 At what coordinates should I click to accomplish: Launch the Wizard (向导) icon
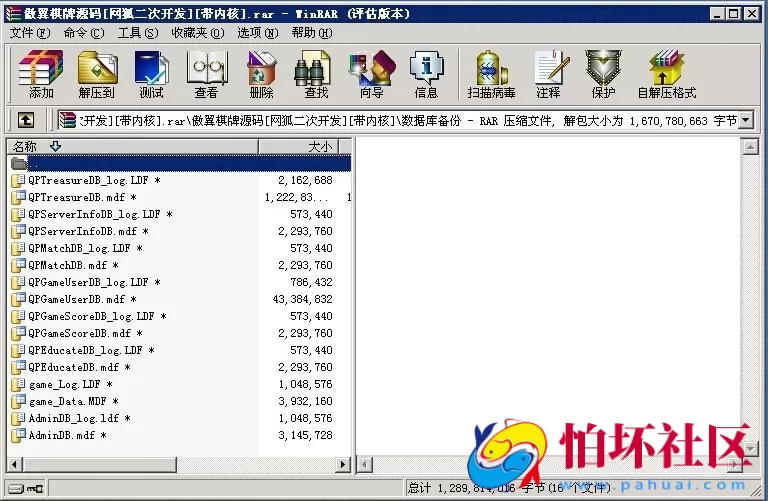coord(372,74)
